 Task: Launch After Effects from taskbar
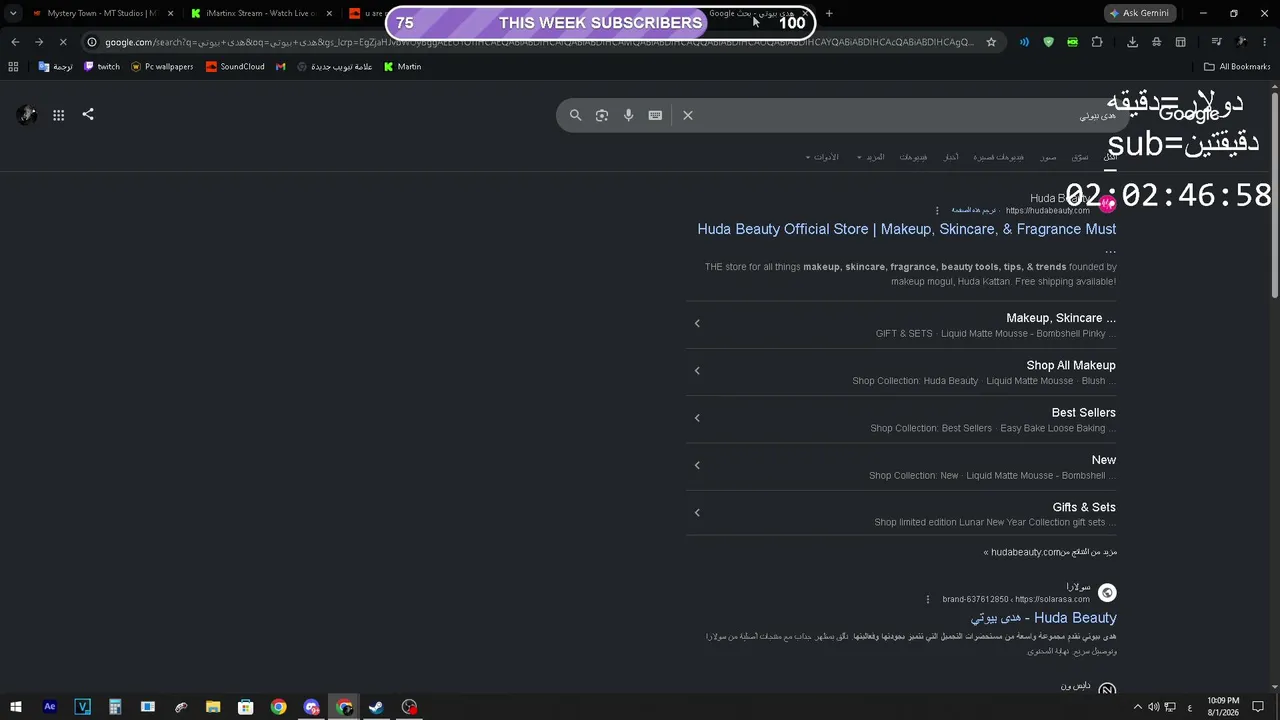coord(49,707)
